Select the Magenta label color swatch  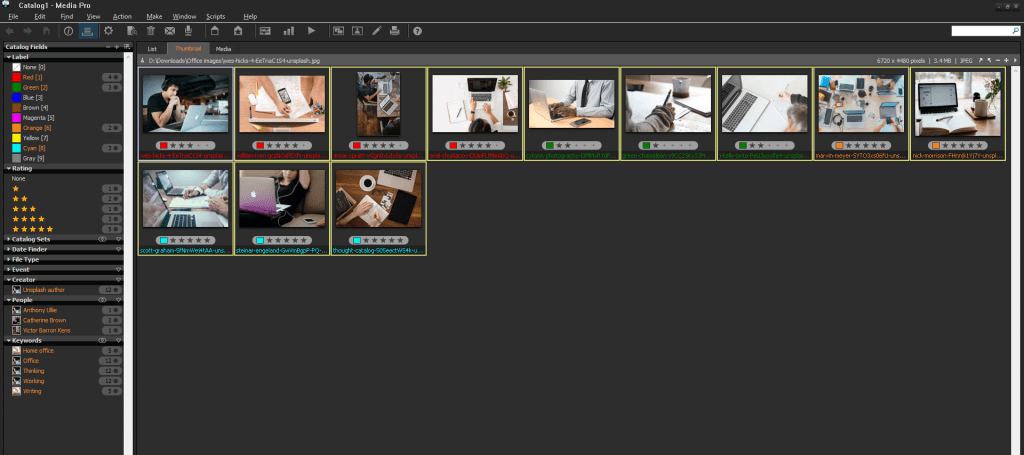click(x=16, y=118)
